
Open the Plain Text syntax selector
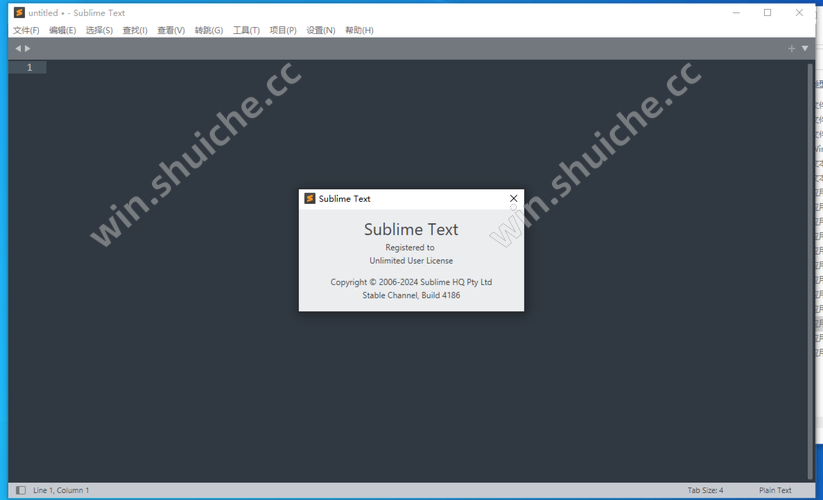click(775, 490)
